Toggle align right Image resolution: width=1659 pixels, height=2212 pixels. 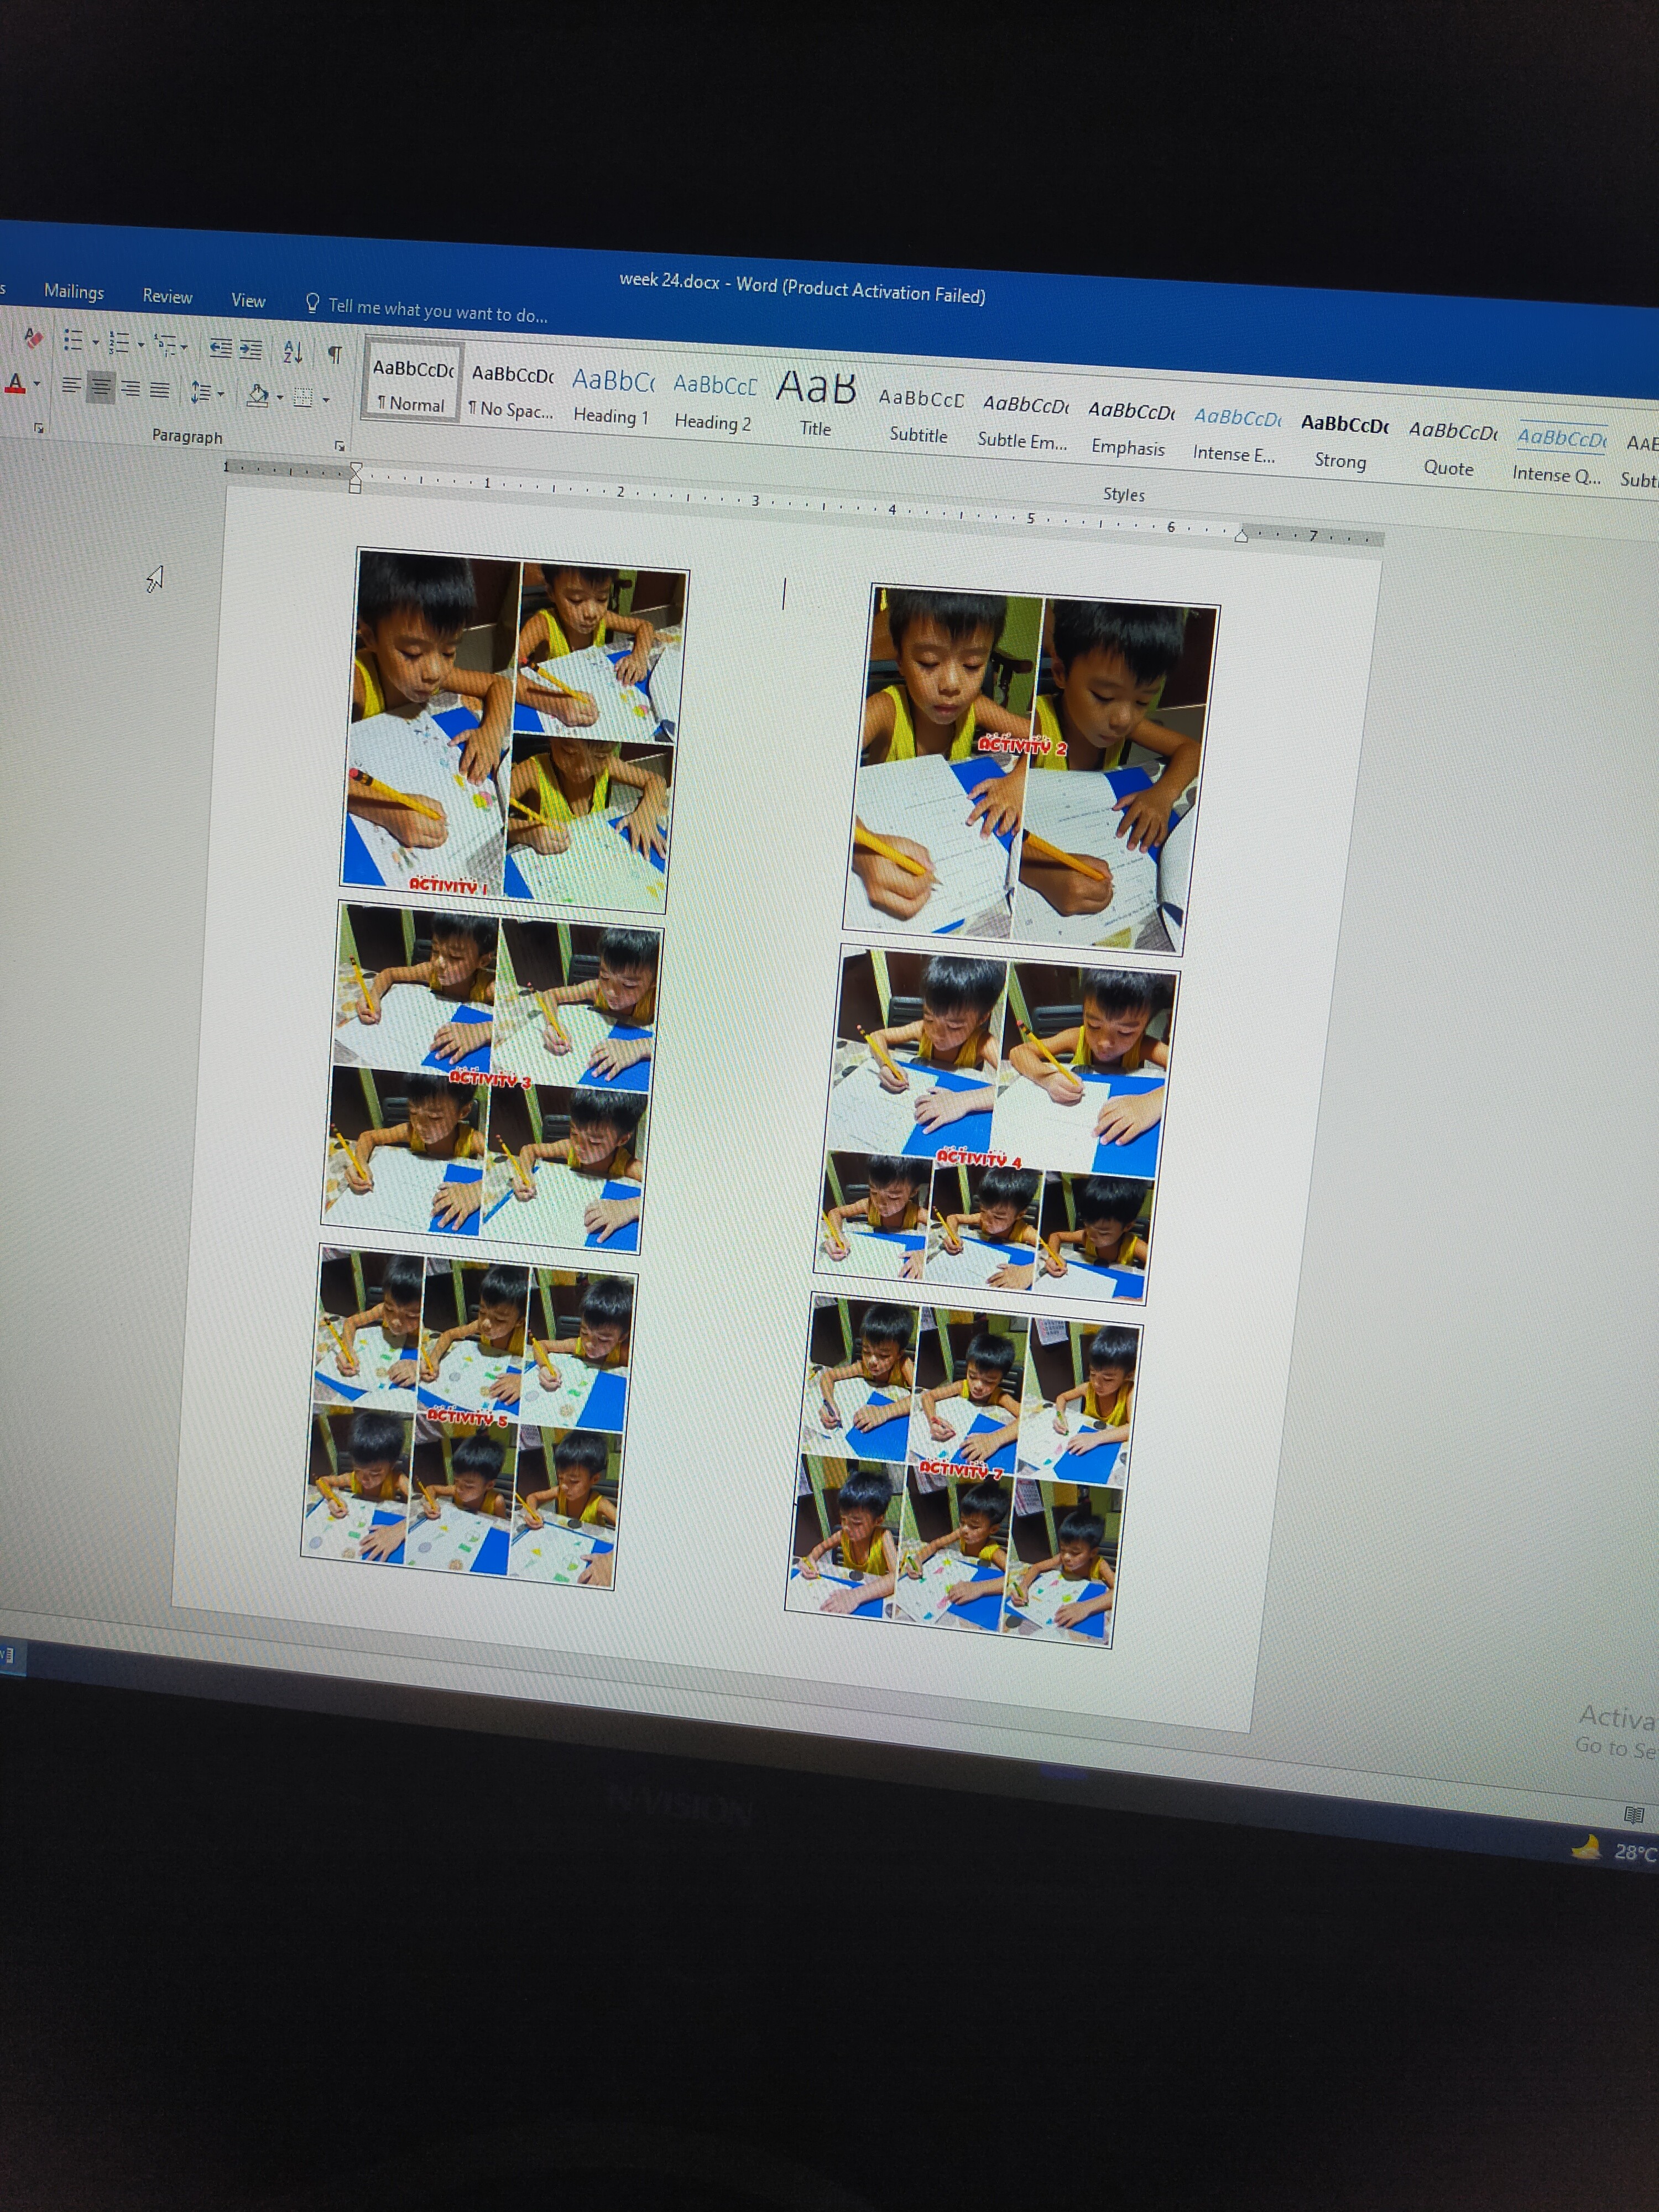[130, 389]
